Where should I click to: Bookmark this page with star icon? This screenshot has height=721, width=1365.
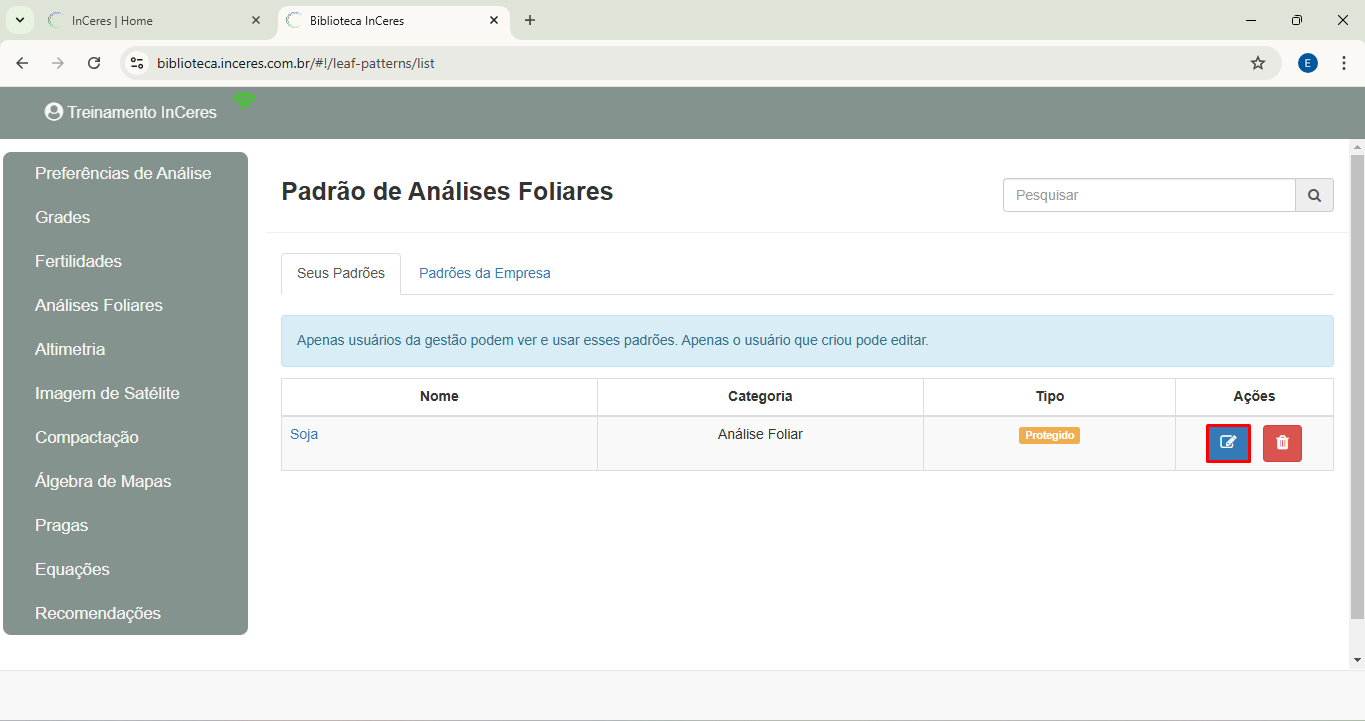tap(1258, 63)
